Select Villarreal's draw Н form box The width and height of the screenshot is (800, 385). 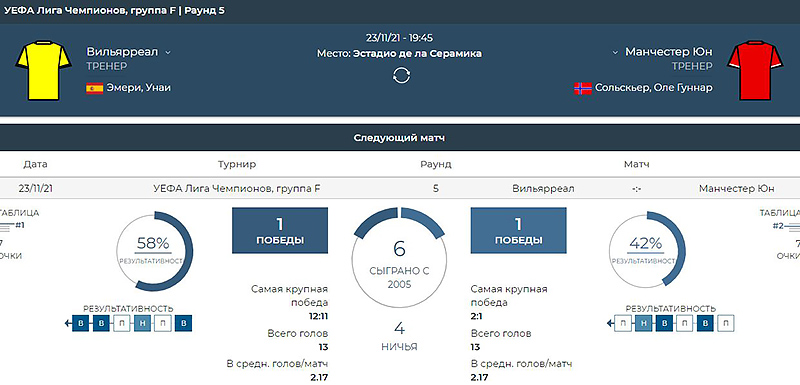pos(142,323)
